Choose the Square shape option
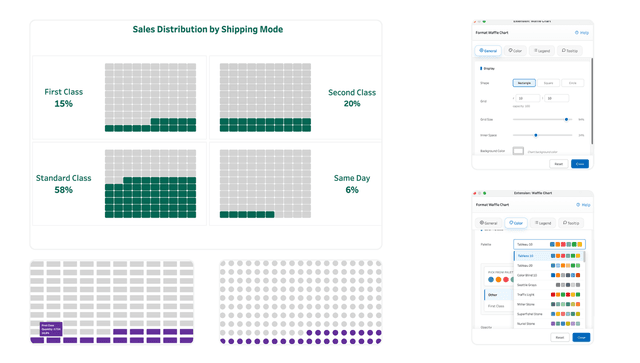 [x=548, y=83]
